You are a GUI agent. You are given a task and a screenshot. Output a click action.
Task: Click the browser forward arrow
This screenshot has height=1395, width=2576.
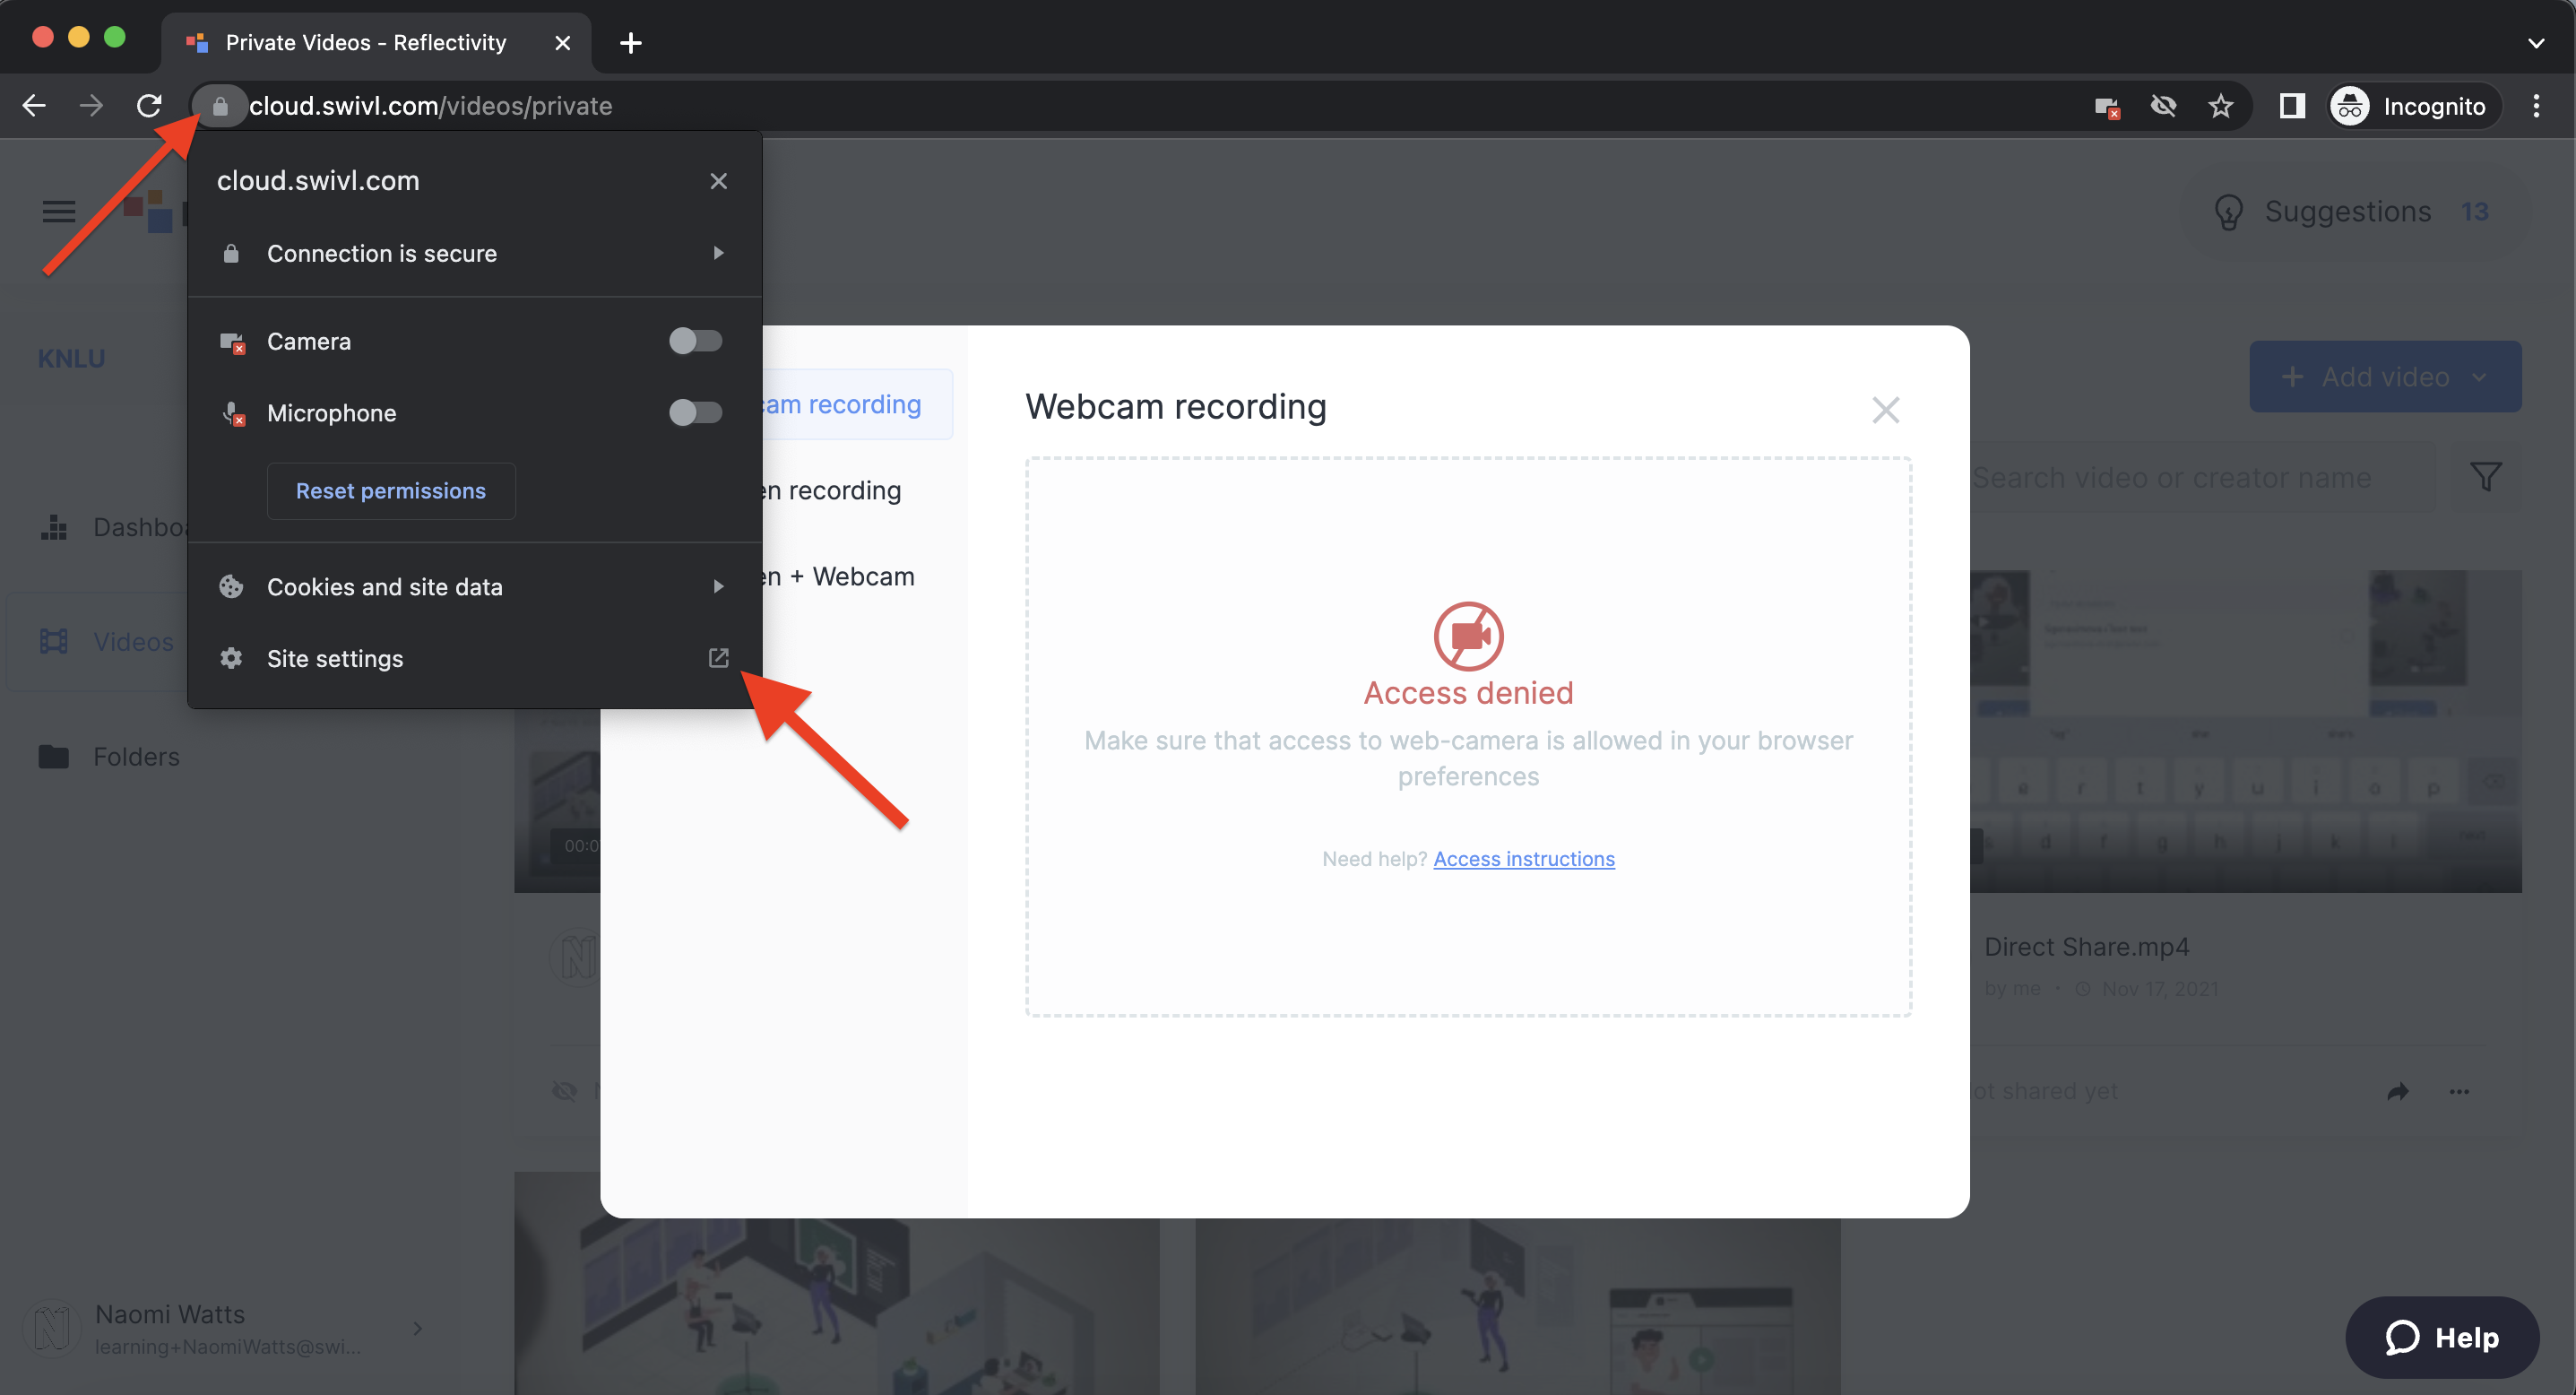(92, 106)
